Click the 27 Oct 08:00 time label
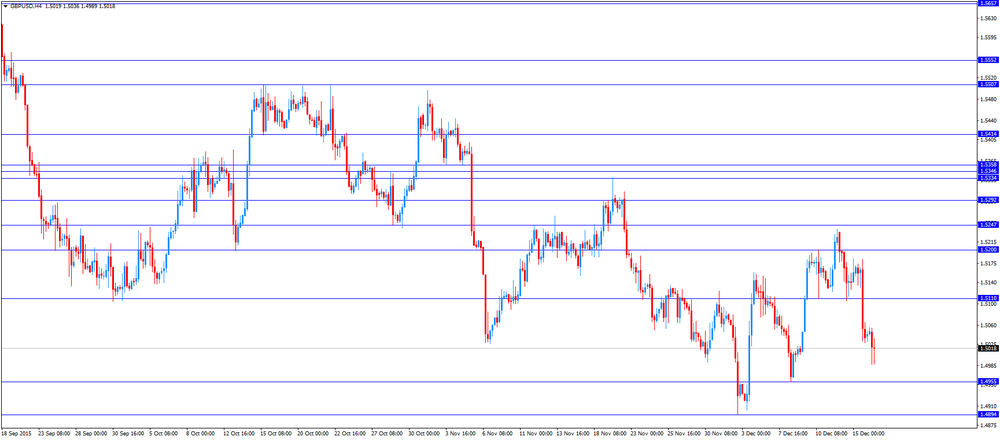This screenshot has width=1000, height=440. point(386,432)
